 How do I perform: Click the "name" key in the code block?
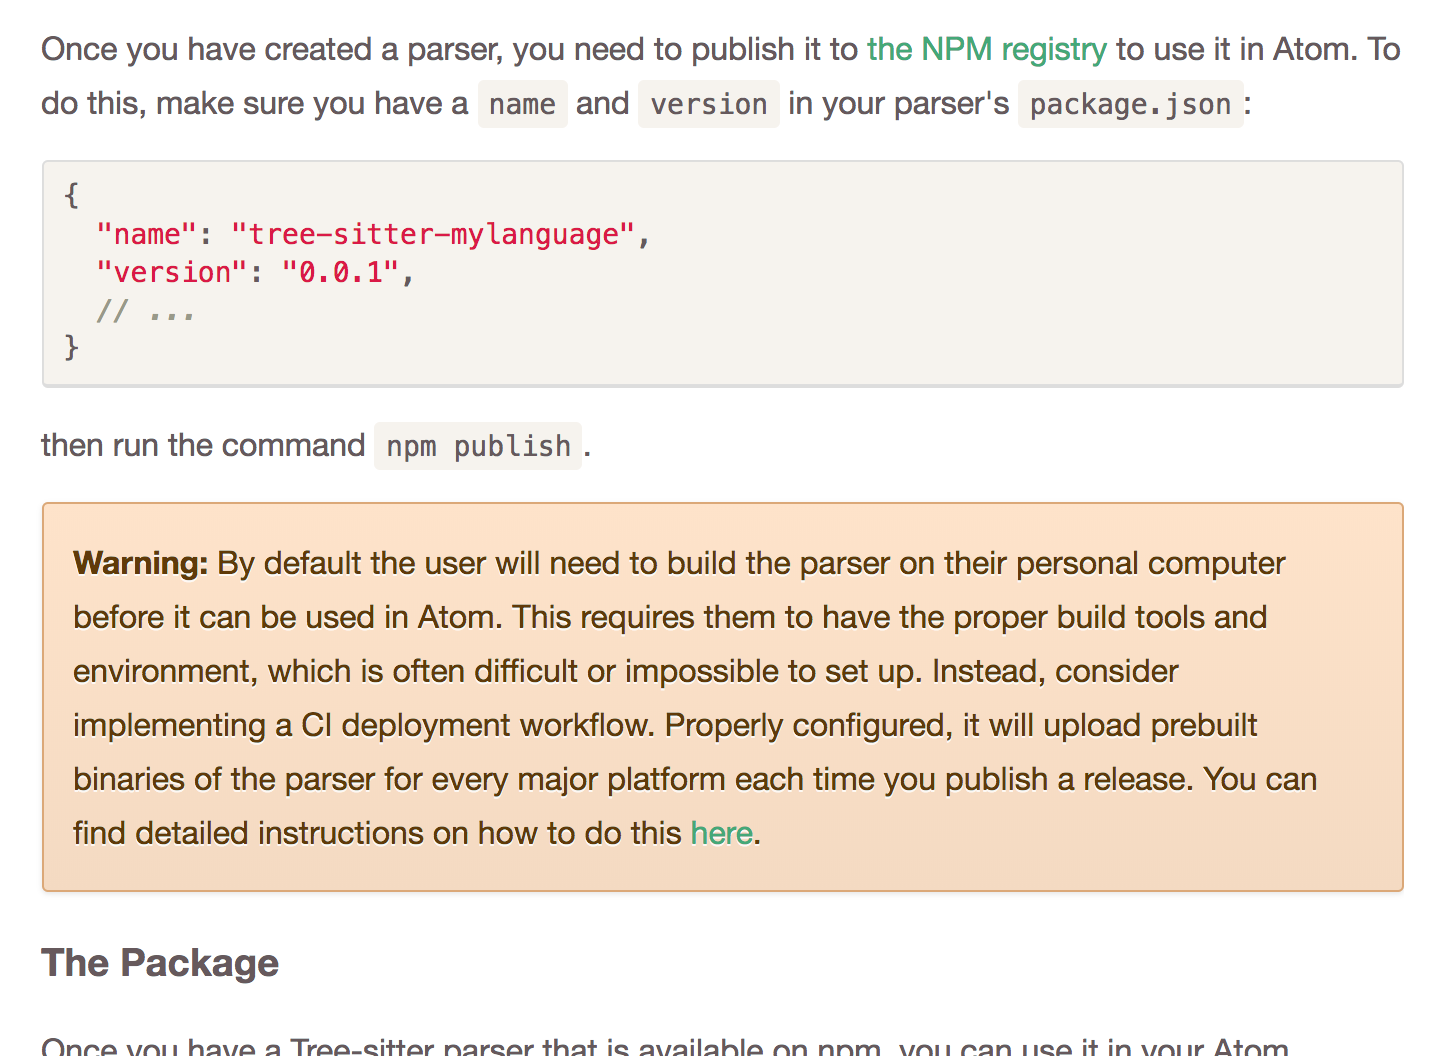147,234
